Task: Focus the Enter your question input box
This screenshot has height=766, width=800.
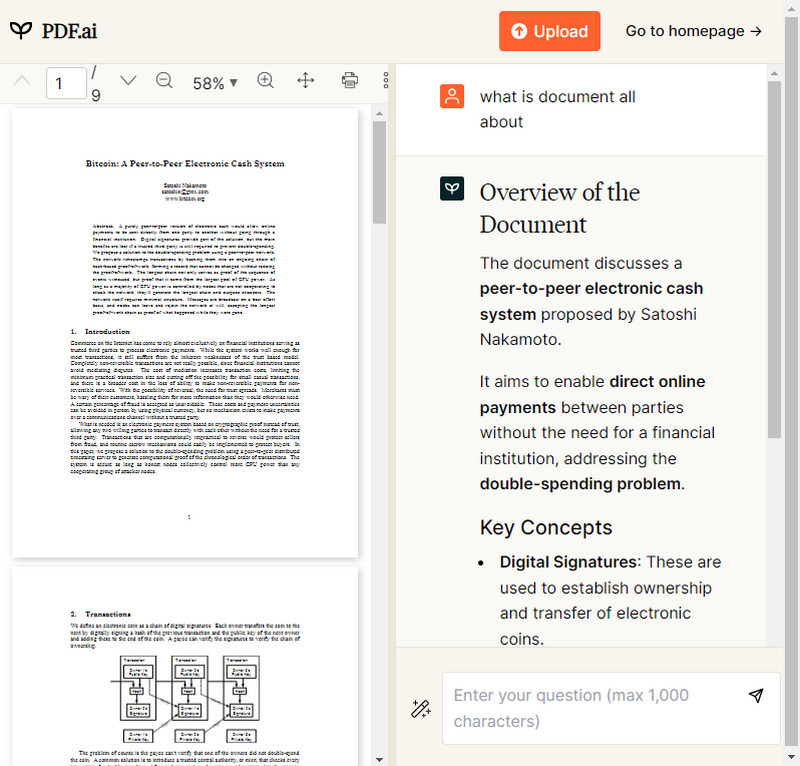Action: (x=611, y=708)
